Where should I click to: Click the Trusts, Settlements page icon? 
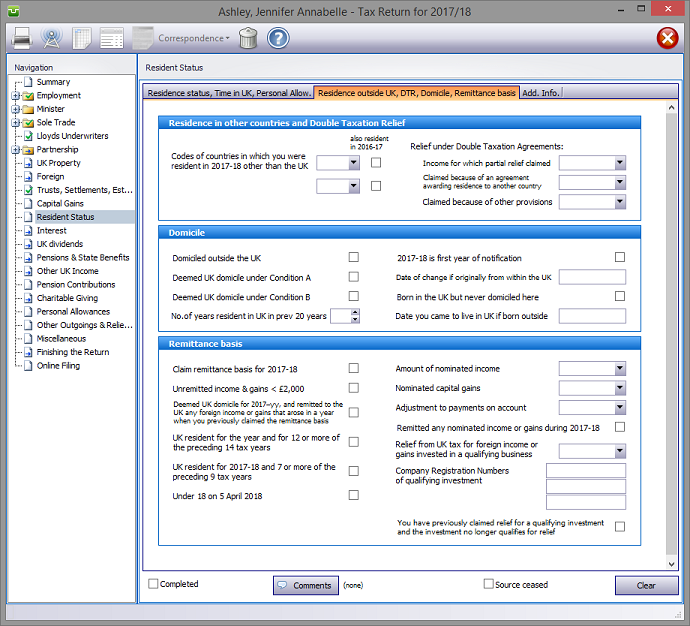[28, 190]
